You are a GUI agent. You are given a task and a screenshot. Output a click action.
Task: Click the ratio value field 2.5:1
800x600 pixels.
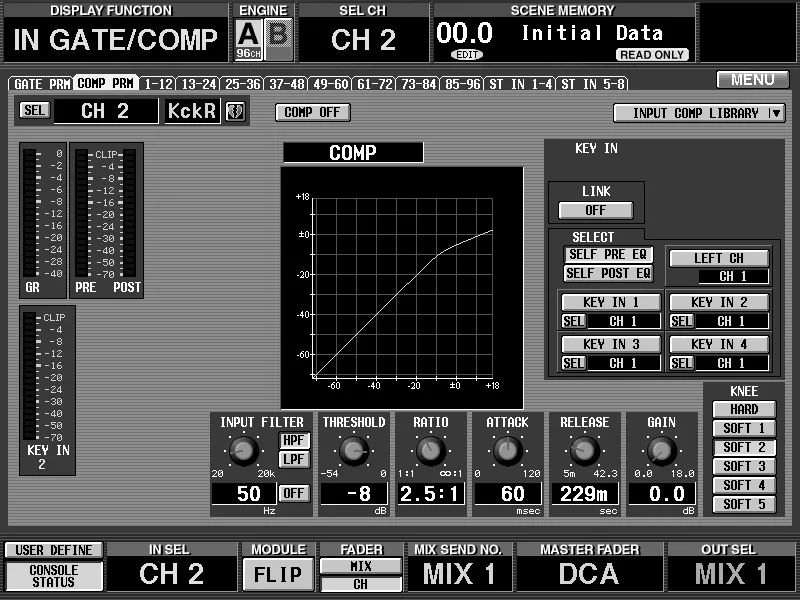click(431, 493)
